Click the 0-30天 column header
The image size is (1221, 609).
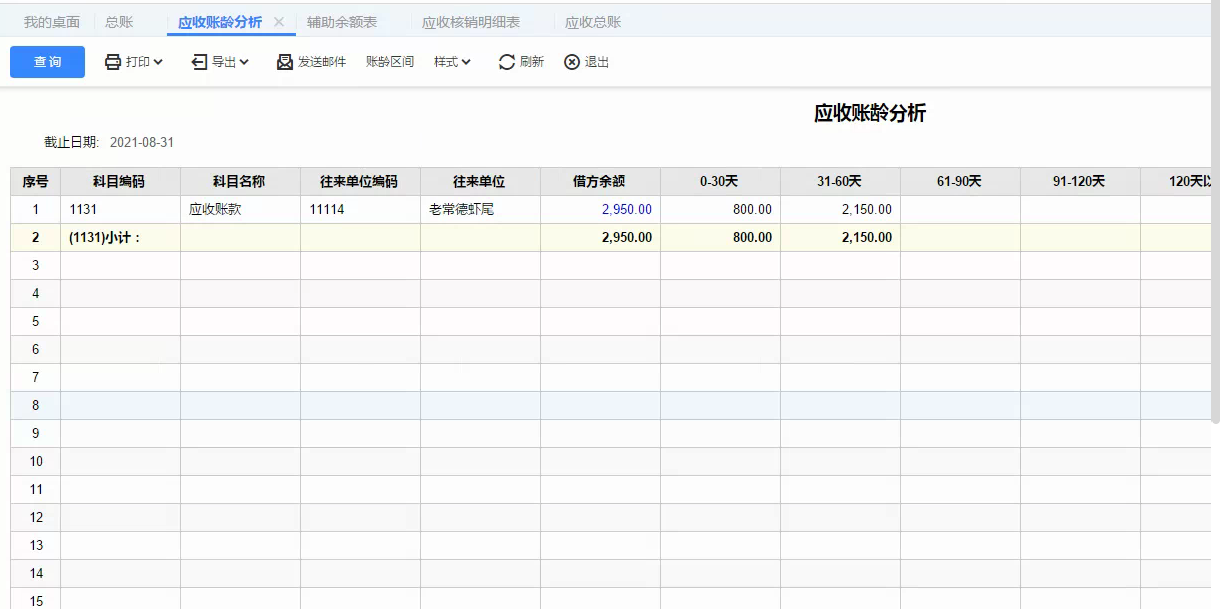tap(720, 181)
